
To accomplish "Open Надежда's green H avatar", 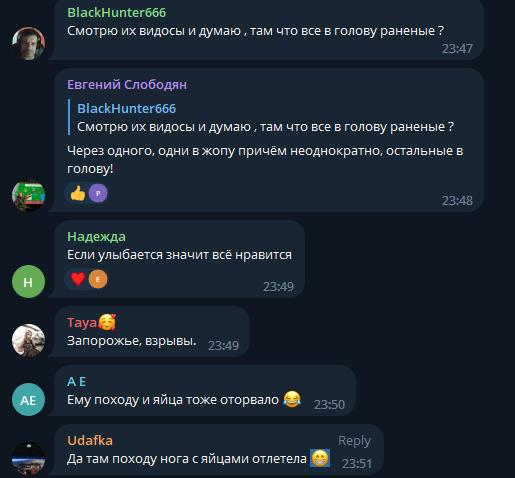I will 28,281.
